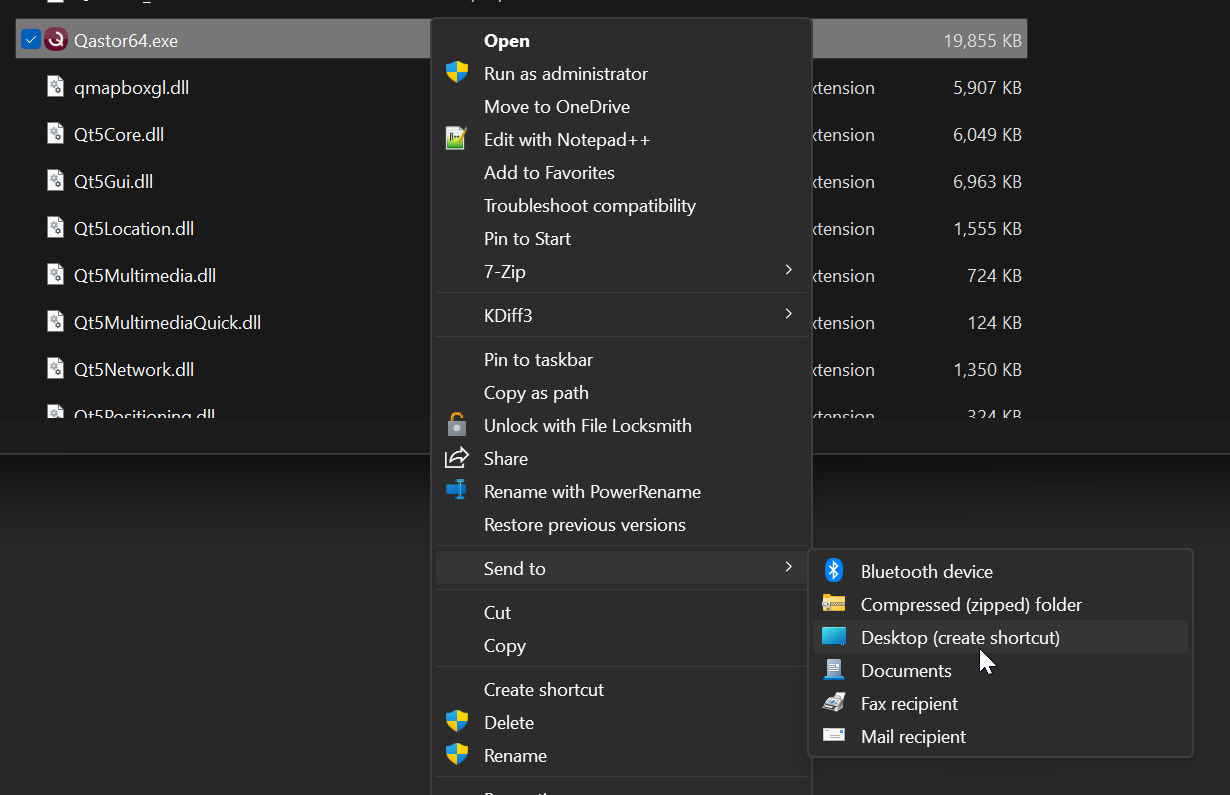The width and height of the screenshot is (1230, 795).
Task: Select Troubleshoot compatibility entry
Action: click(x=589, y=205)
